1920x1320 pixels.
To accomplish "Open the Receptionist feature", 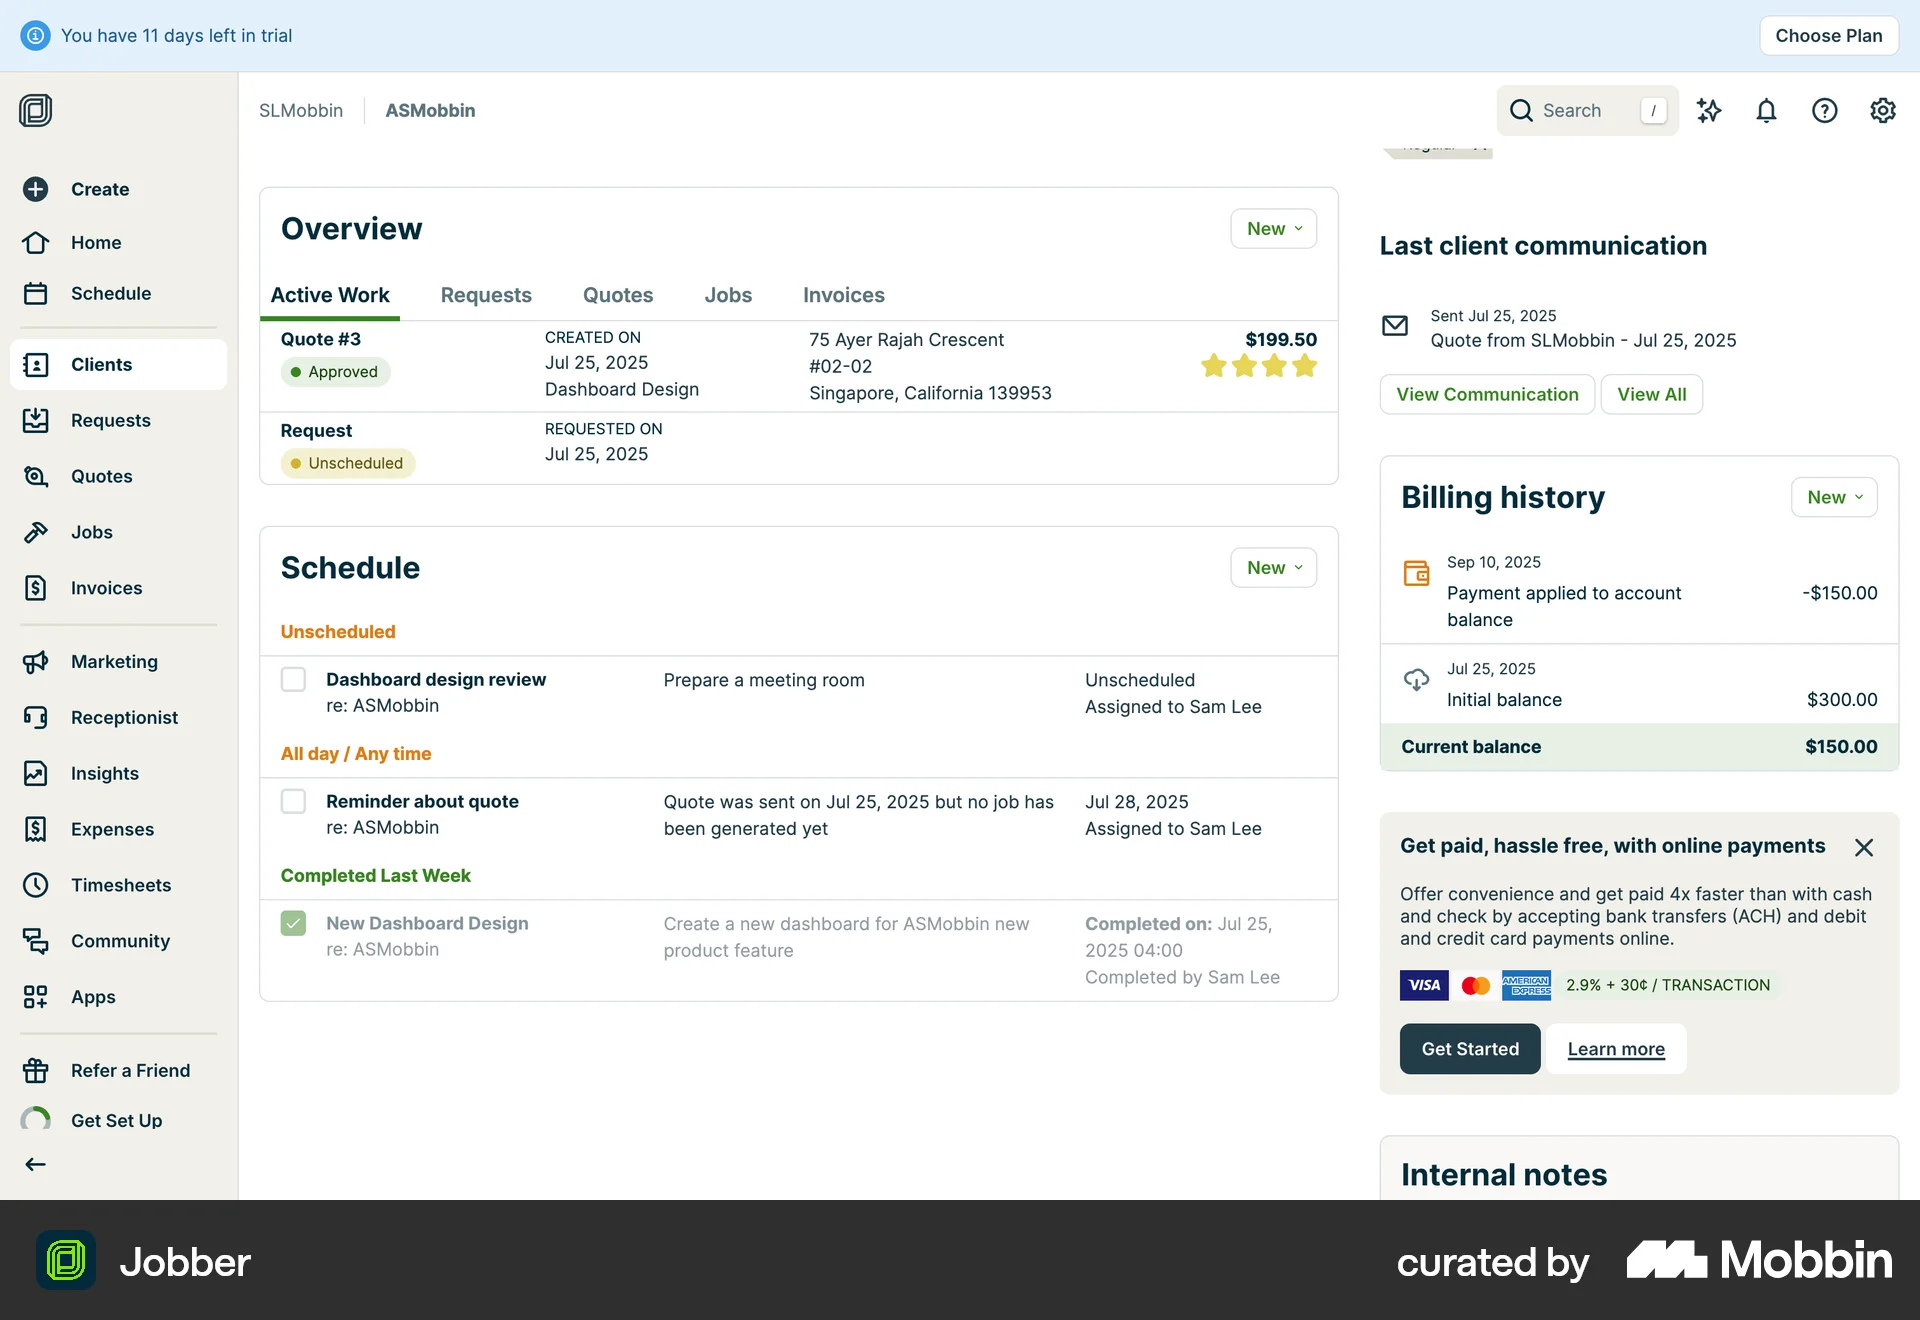I will pos(125,717).
